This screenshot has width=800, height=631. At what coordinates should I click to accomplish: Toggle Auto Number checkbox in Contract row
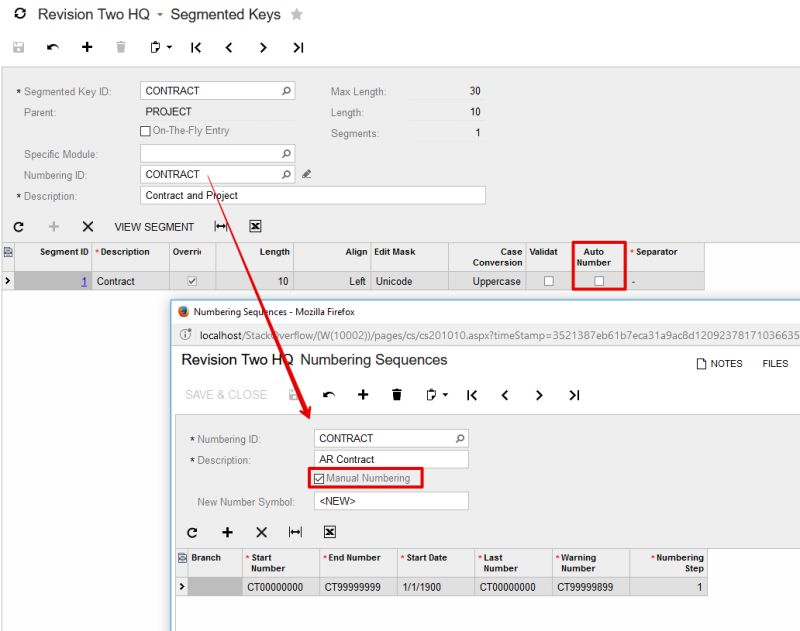(599, 281)
